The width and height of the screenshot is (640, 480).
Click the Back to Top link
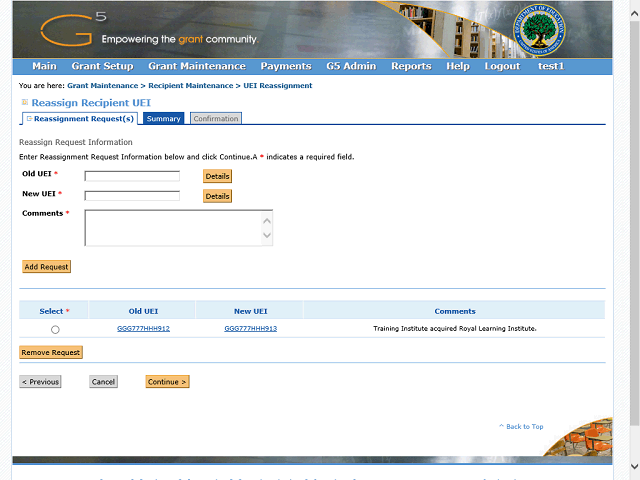coord(521,427)
